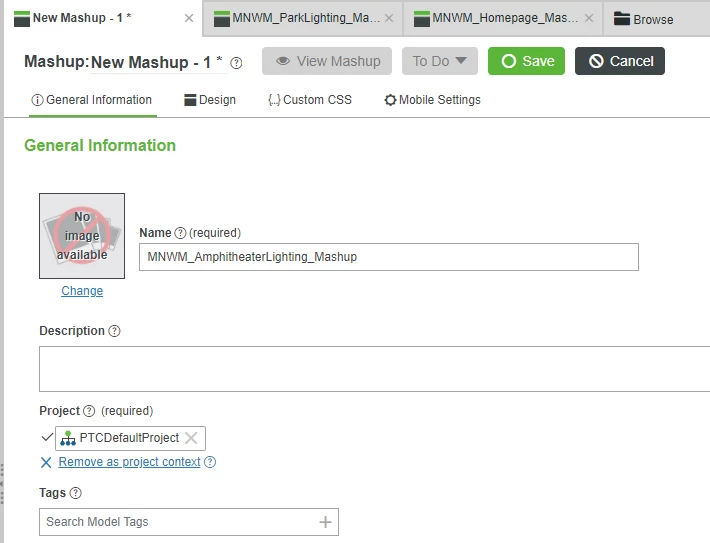Click the green Save button
The image size is (710, 543).
click(x=526, y=61)
